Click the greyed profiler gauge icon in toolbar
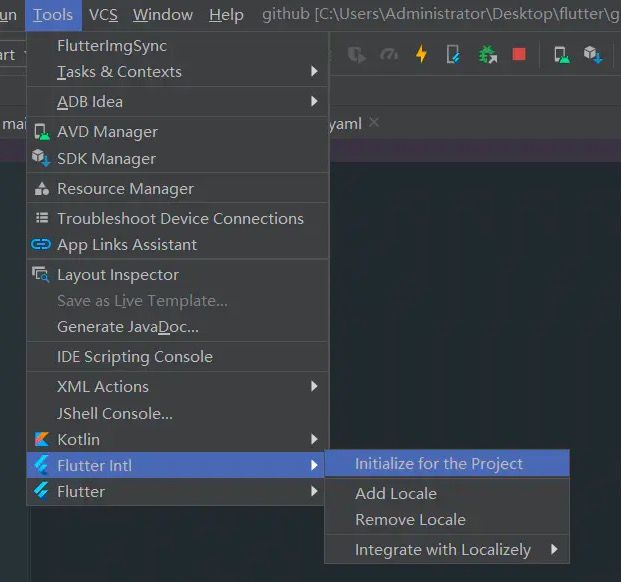Image resolution: width=622 pixels, height=582 pixels. [389, 54]
